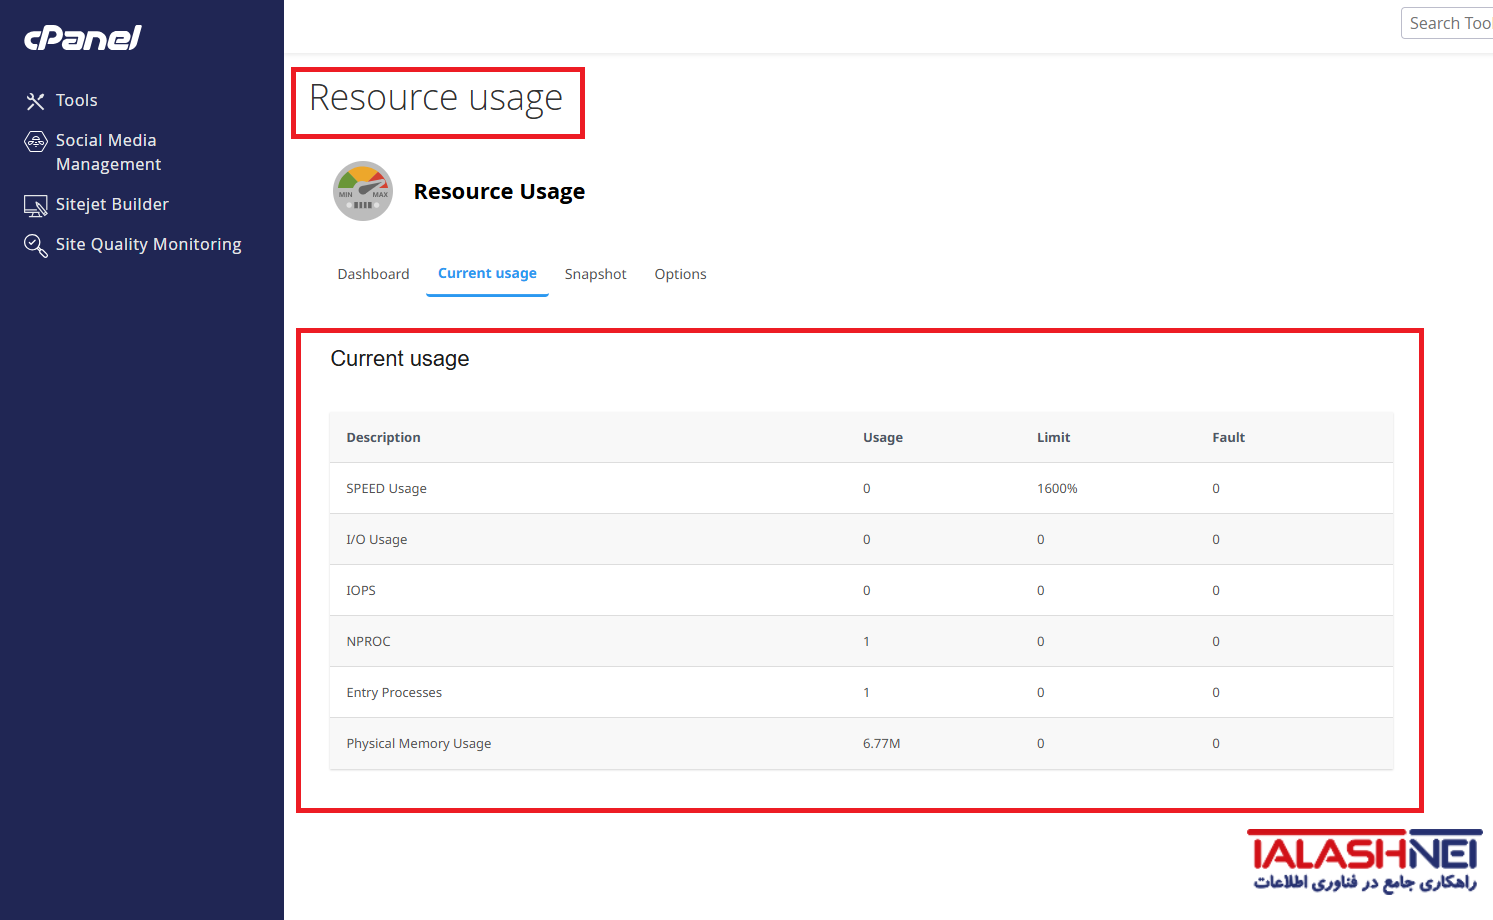Open Sitejet Builder link
Screen dimensions: 1493x920
tap(112, 204)
